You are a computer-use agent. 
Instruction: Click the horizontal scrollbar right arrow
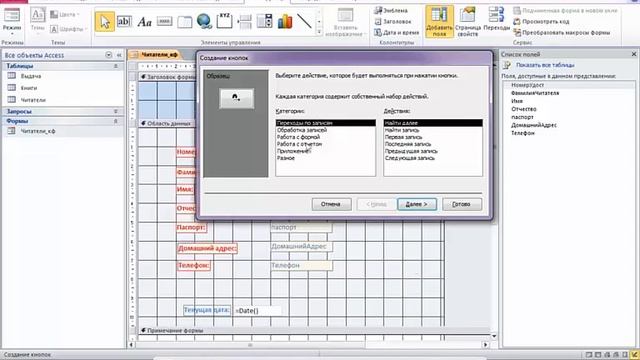click(x=485, y=345)
